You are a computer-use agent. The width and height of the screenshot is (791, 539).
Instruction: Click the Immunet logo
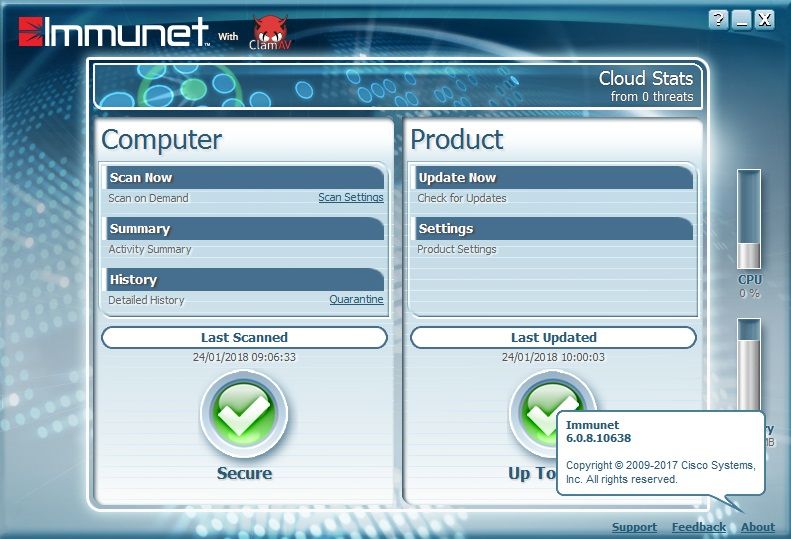coord(114,32)
